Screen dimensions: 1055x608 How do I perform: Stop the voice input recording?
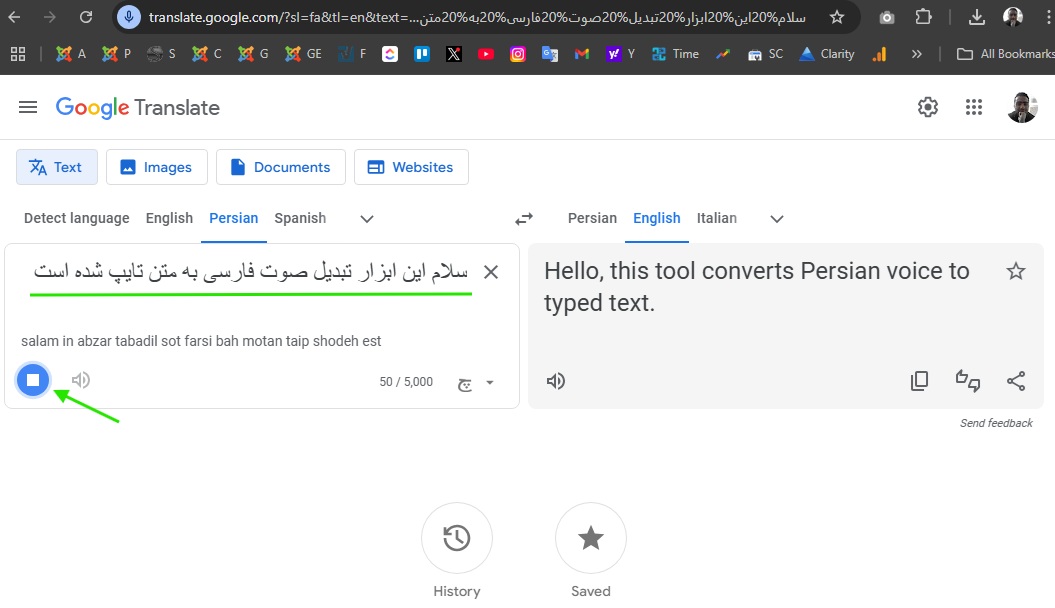click(32, 380)
